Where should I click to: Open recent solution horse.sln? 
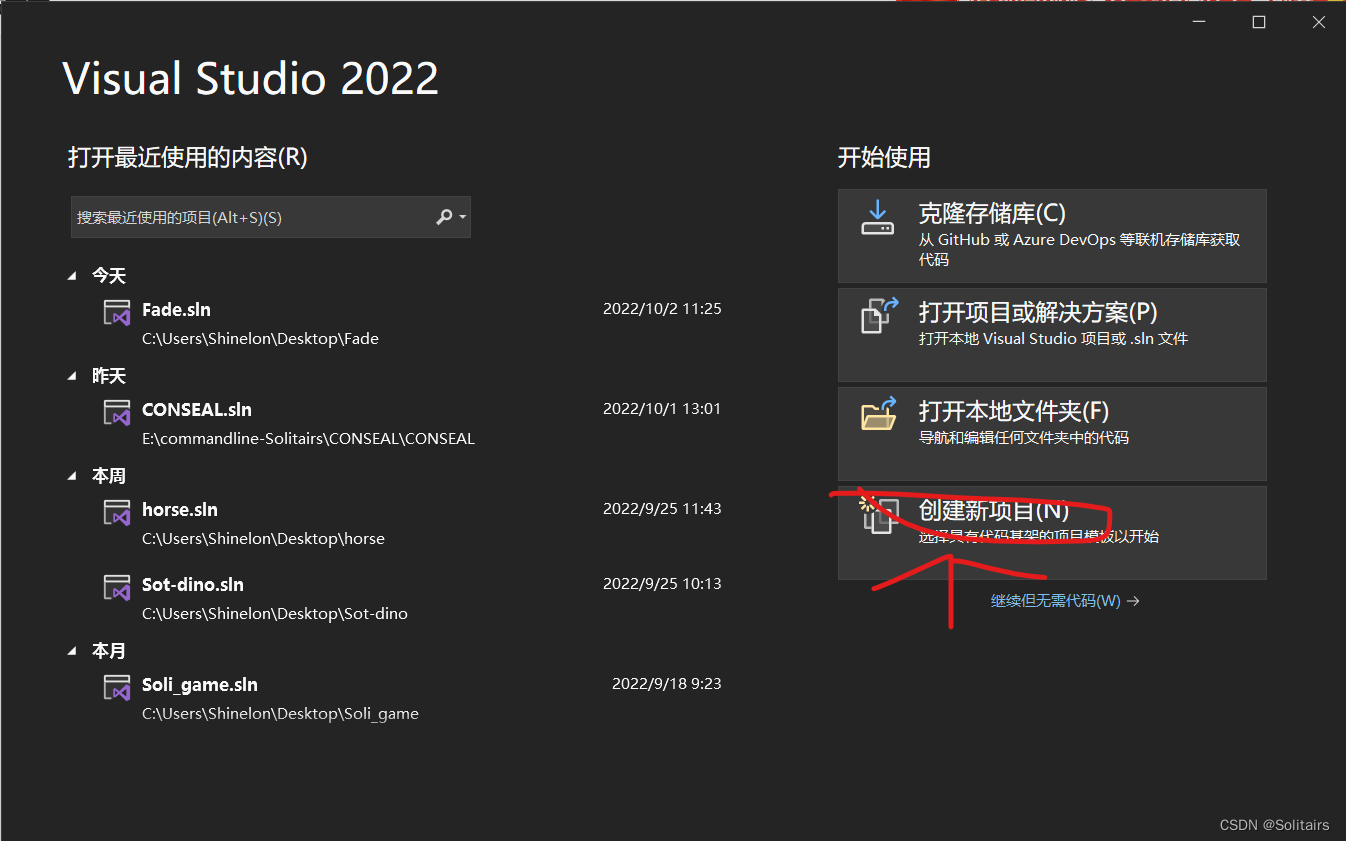pyautogui.click(x=180, y=509)
